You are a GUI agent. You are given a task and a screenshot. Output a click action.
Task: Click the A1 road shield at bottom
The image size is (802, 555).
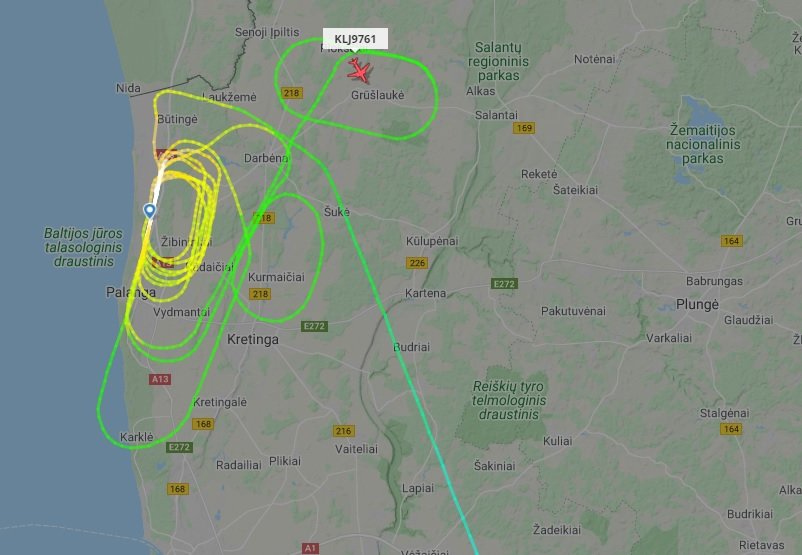click(x=310, y=548)
